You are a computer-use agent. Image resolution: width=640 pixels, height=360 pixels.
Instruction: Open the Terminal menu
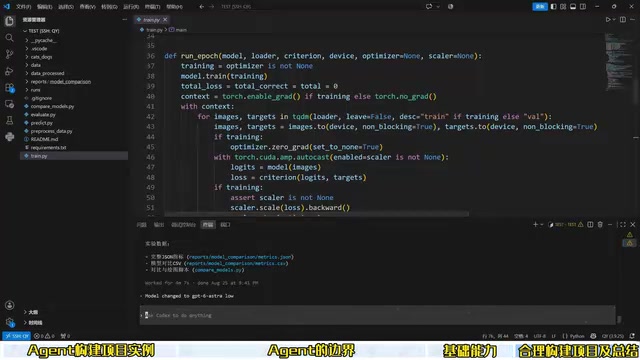(x=153, y=7)
